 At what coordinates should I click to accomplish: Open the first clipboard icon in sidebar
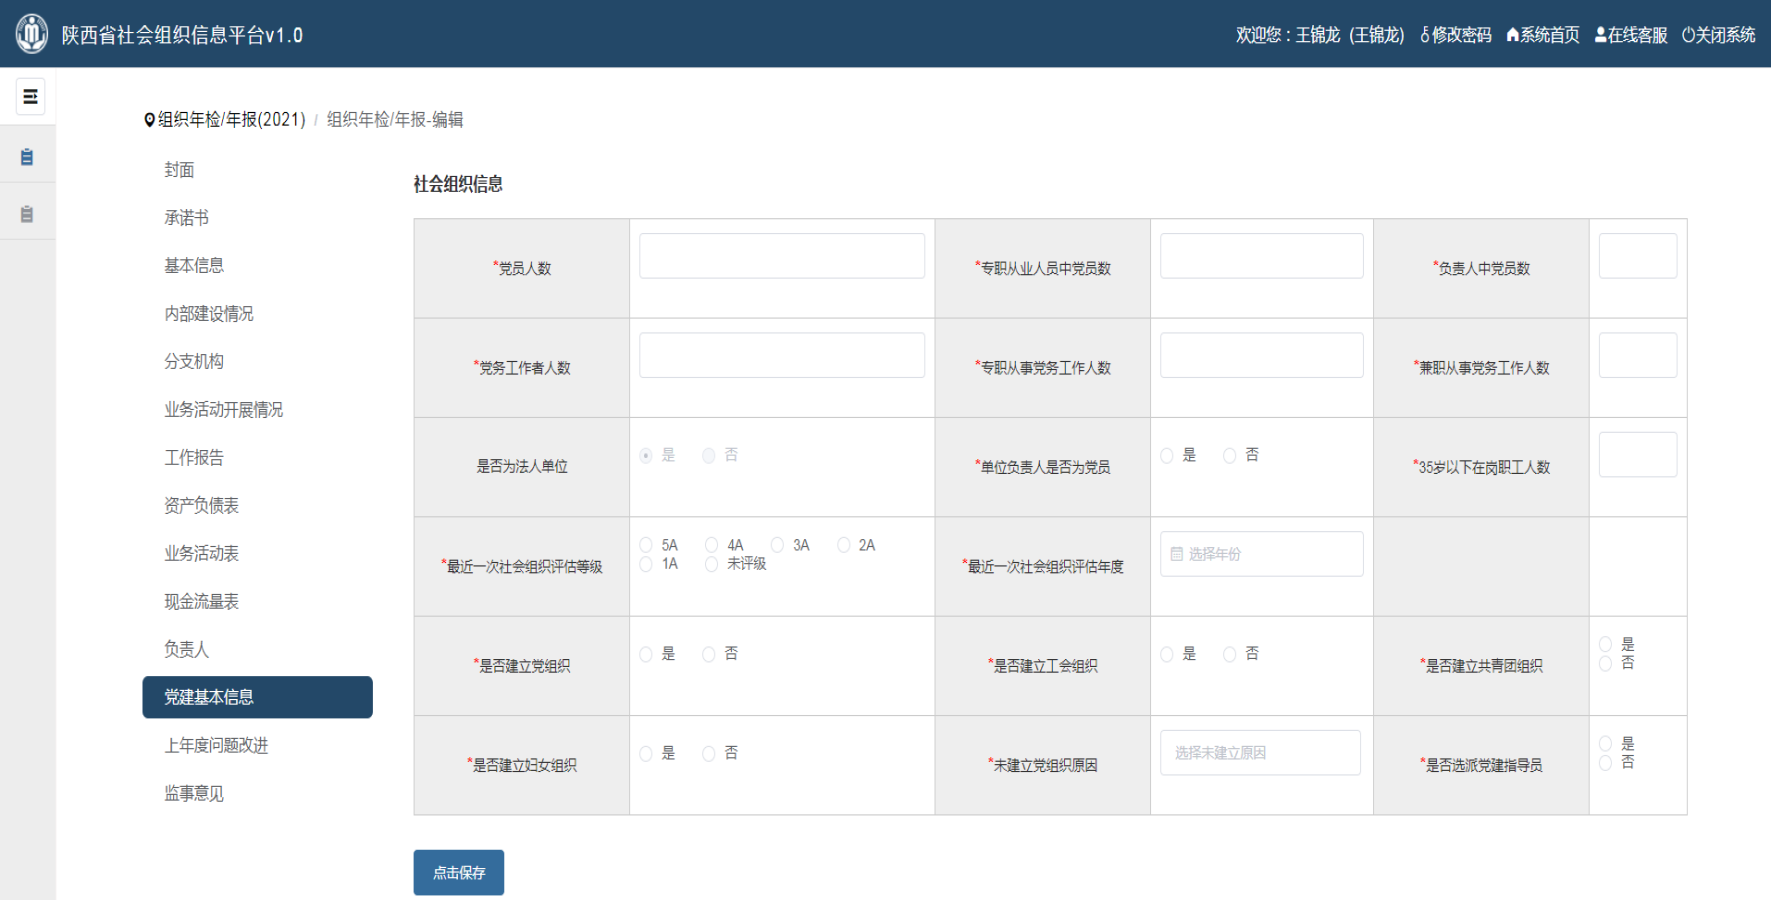[x=27, y=157]
